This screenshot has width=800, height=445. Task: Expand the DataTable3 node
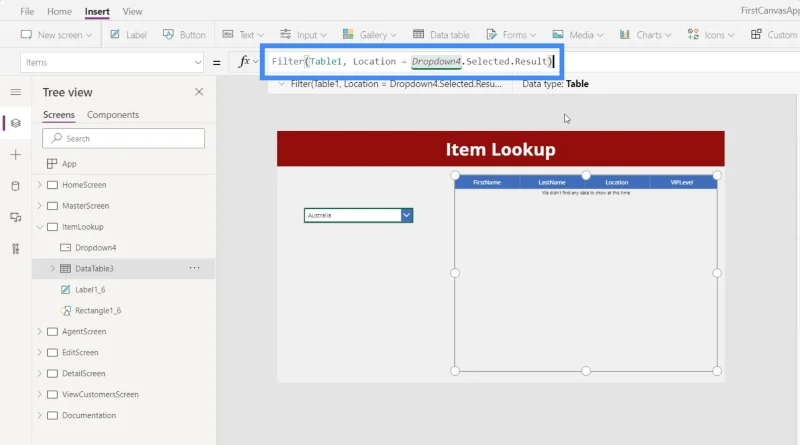click(52, 268)
